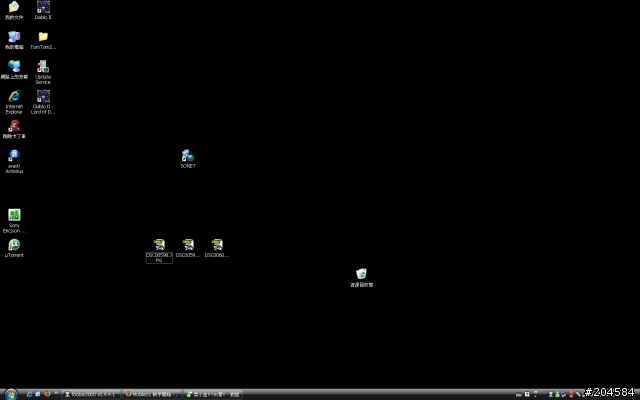This screenshot has height=400, width=640.
Task: Launch Internet Explorer from the desktop
Action: pos(14,102)
